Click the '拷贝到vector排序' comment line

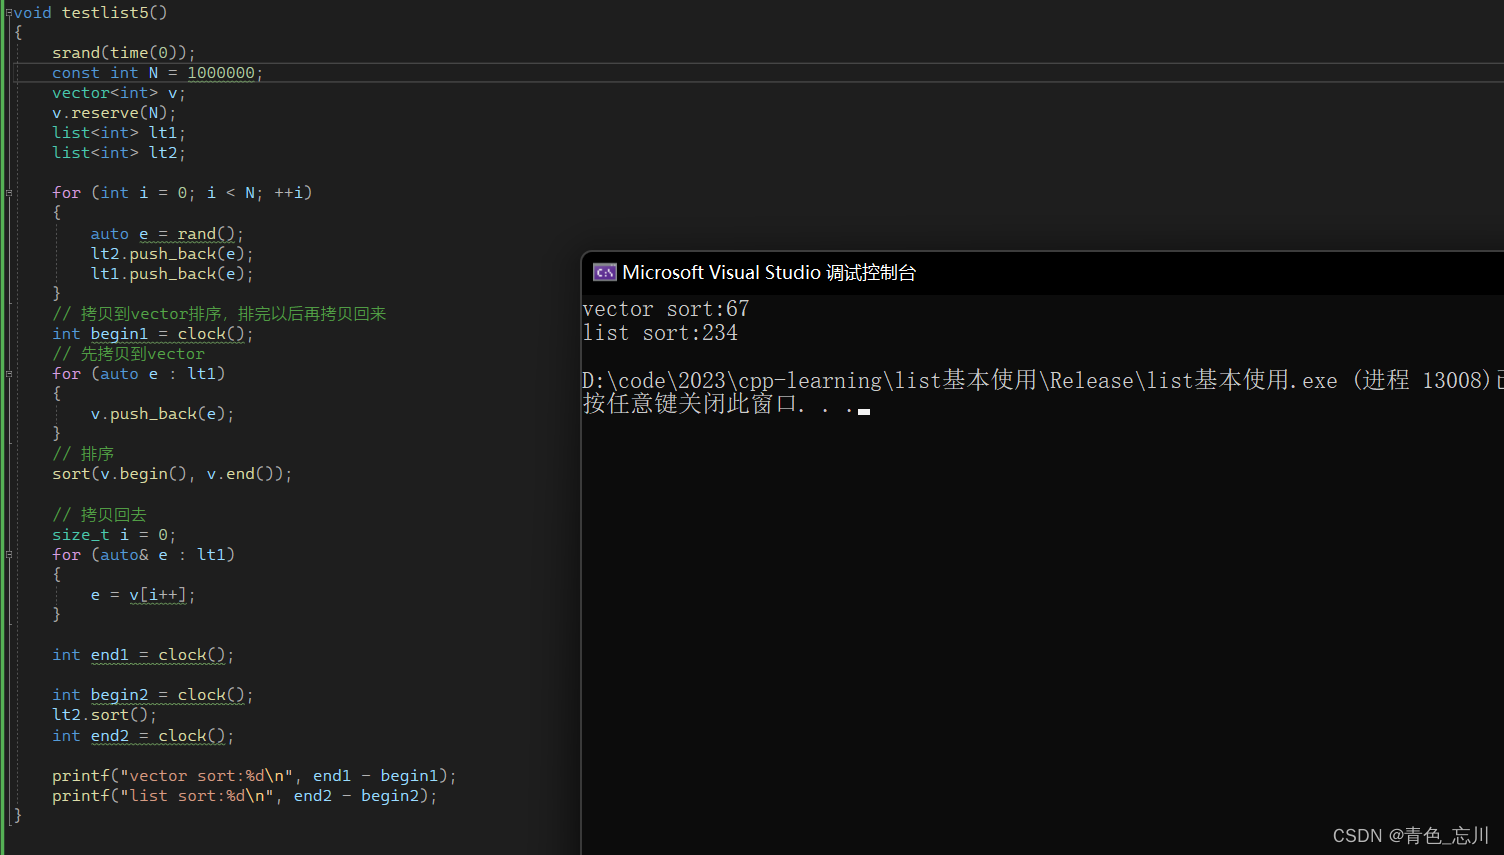coord(219,314)
